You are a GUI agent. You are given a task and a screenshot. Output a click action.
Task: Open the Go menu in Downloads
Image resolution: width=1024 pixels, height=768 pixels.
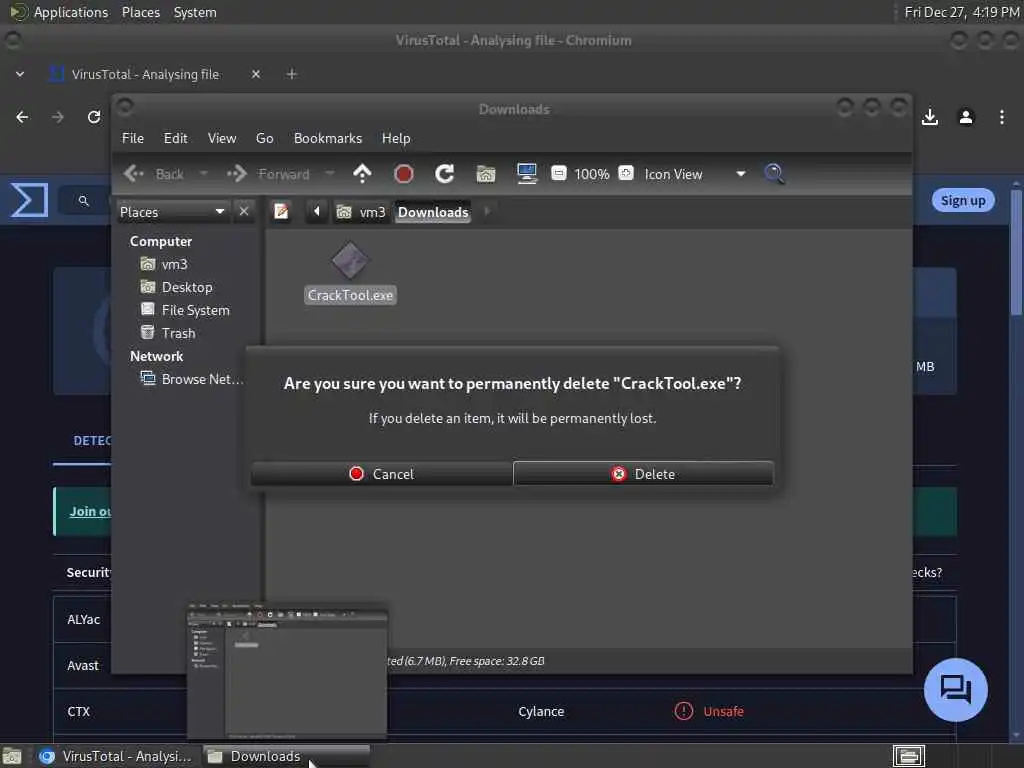pos(264,138)
